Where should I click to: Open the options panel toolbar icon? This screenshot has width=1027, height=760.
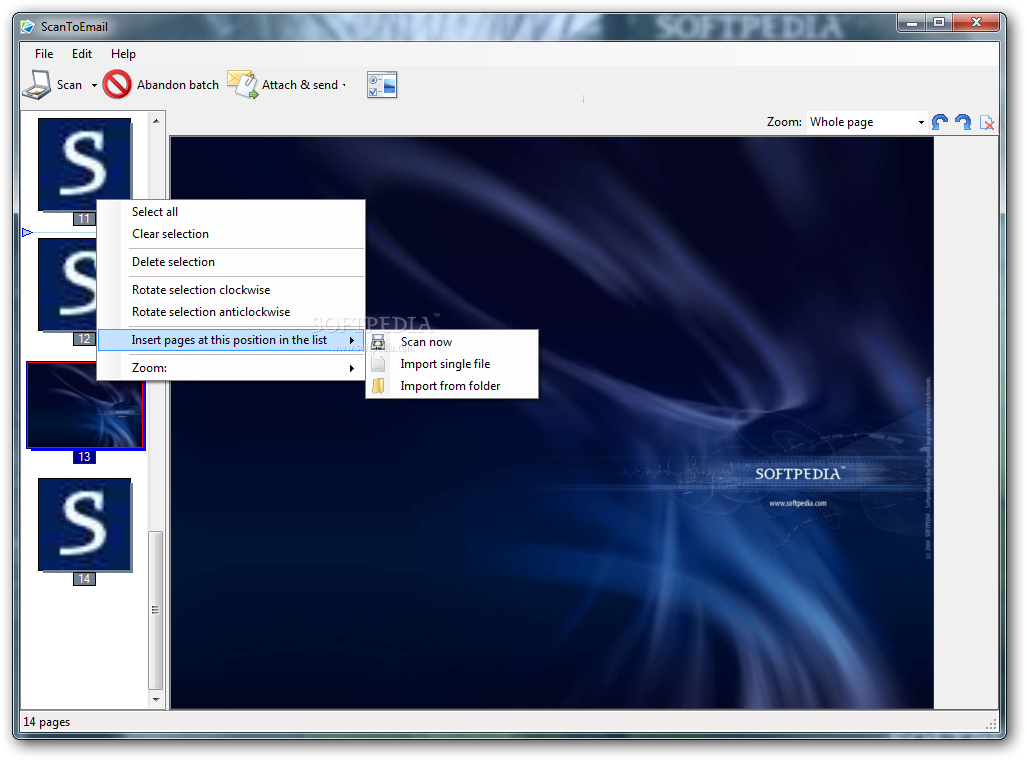(x=382, y=85)
